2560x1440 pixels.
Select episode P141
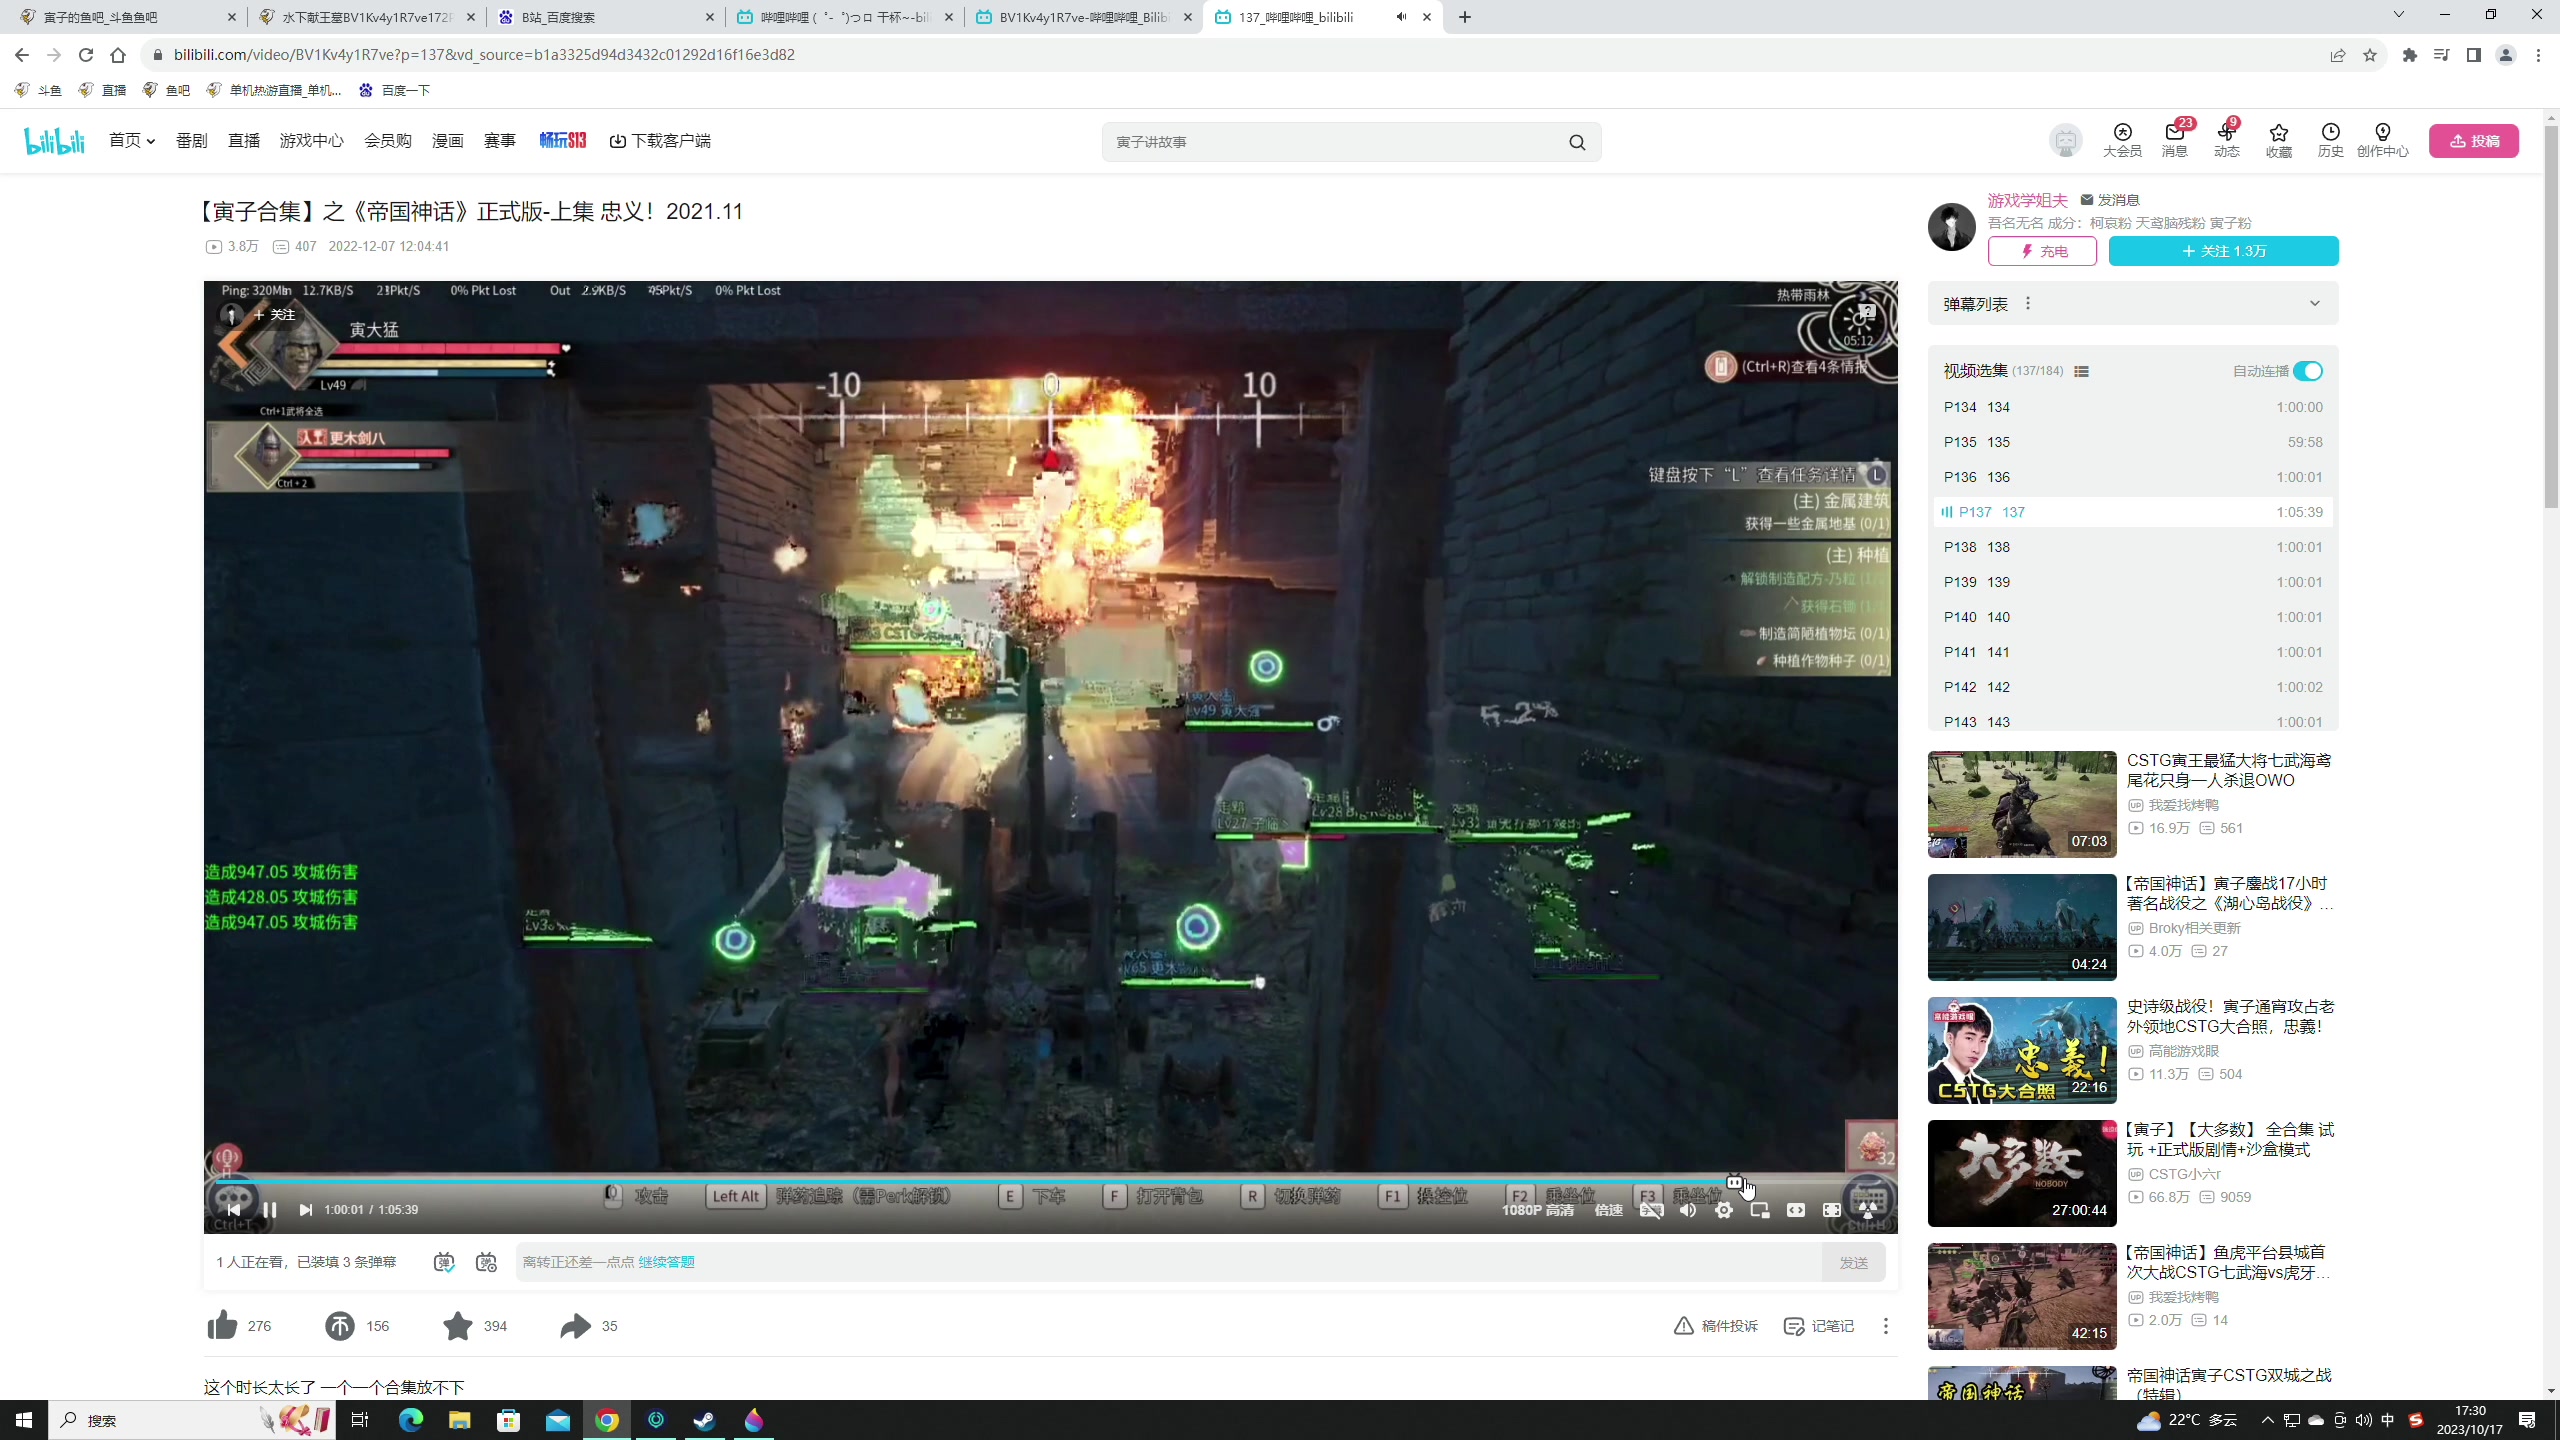click(2133, 652)
